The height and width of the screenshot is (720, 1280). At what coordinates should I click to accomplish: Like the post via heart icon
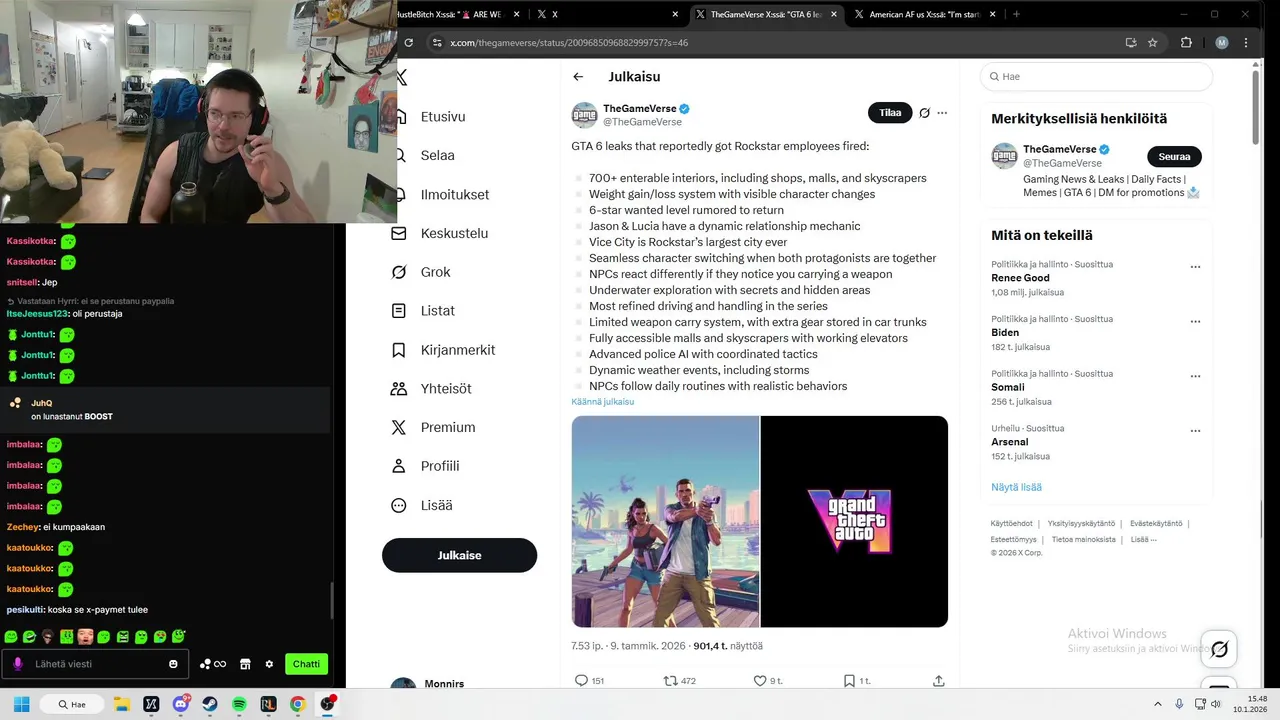tap(760, 681)
